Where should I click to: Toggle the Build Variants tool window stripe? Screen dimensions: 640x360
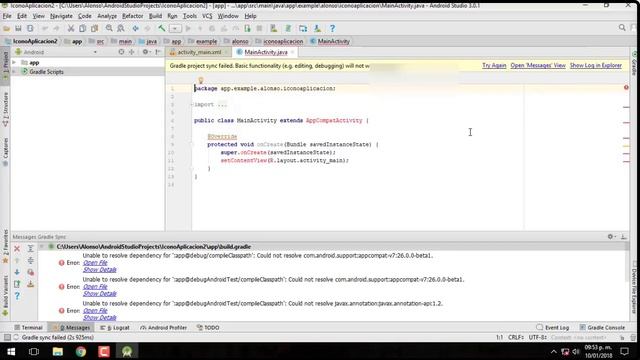pyautogui.click(x=5, y=296)
